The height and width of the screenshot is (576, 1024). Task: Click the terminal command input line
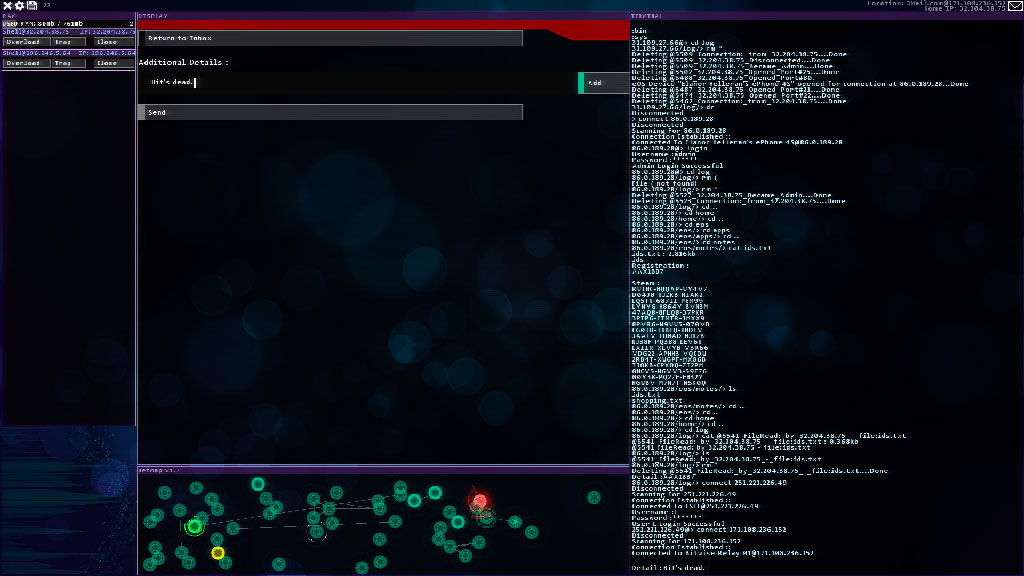coord(820,567)
